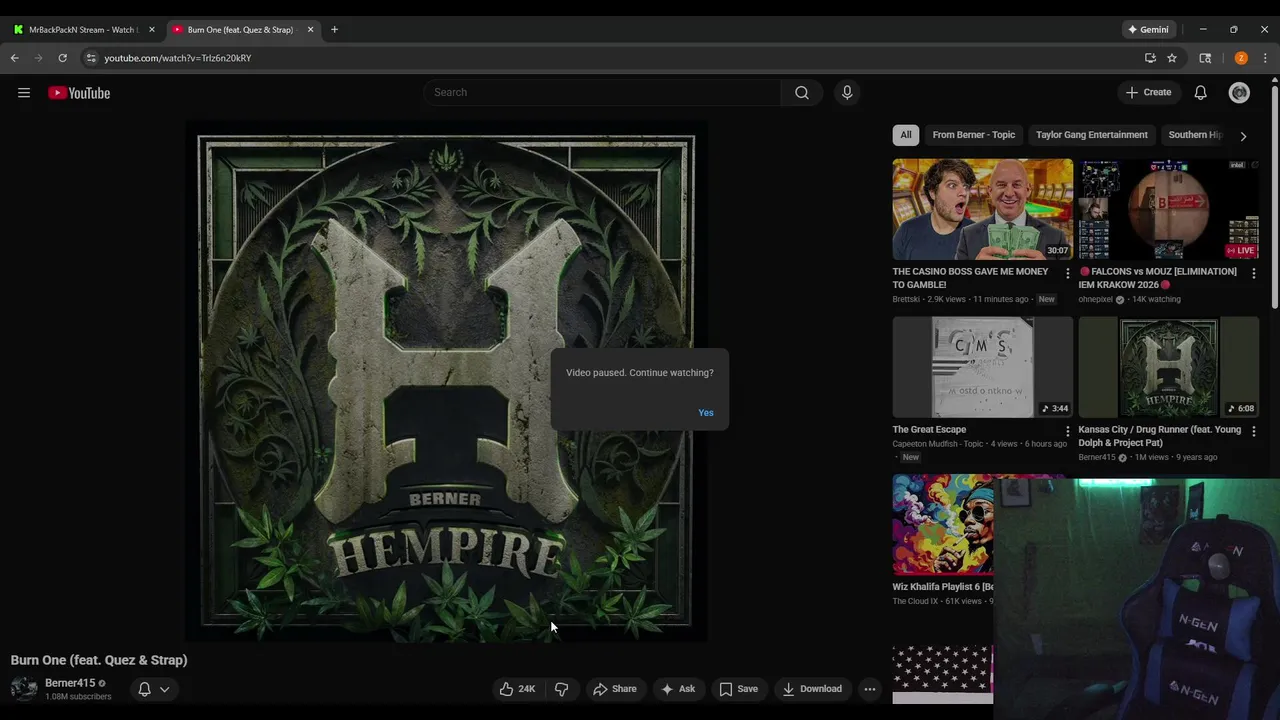Share the Burn One video
The image size is (1280, 720).
pos(614,689)
